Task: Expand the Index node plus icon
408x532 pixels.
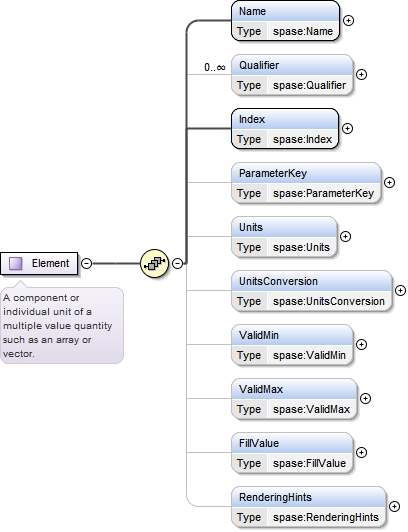Action: point(347,129)
